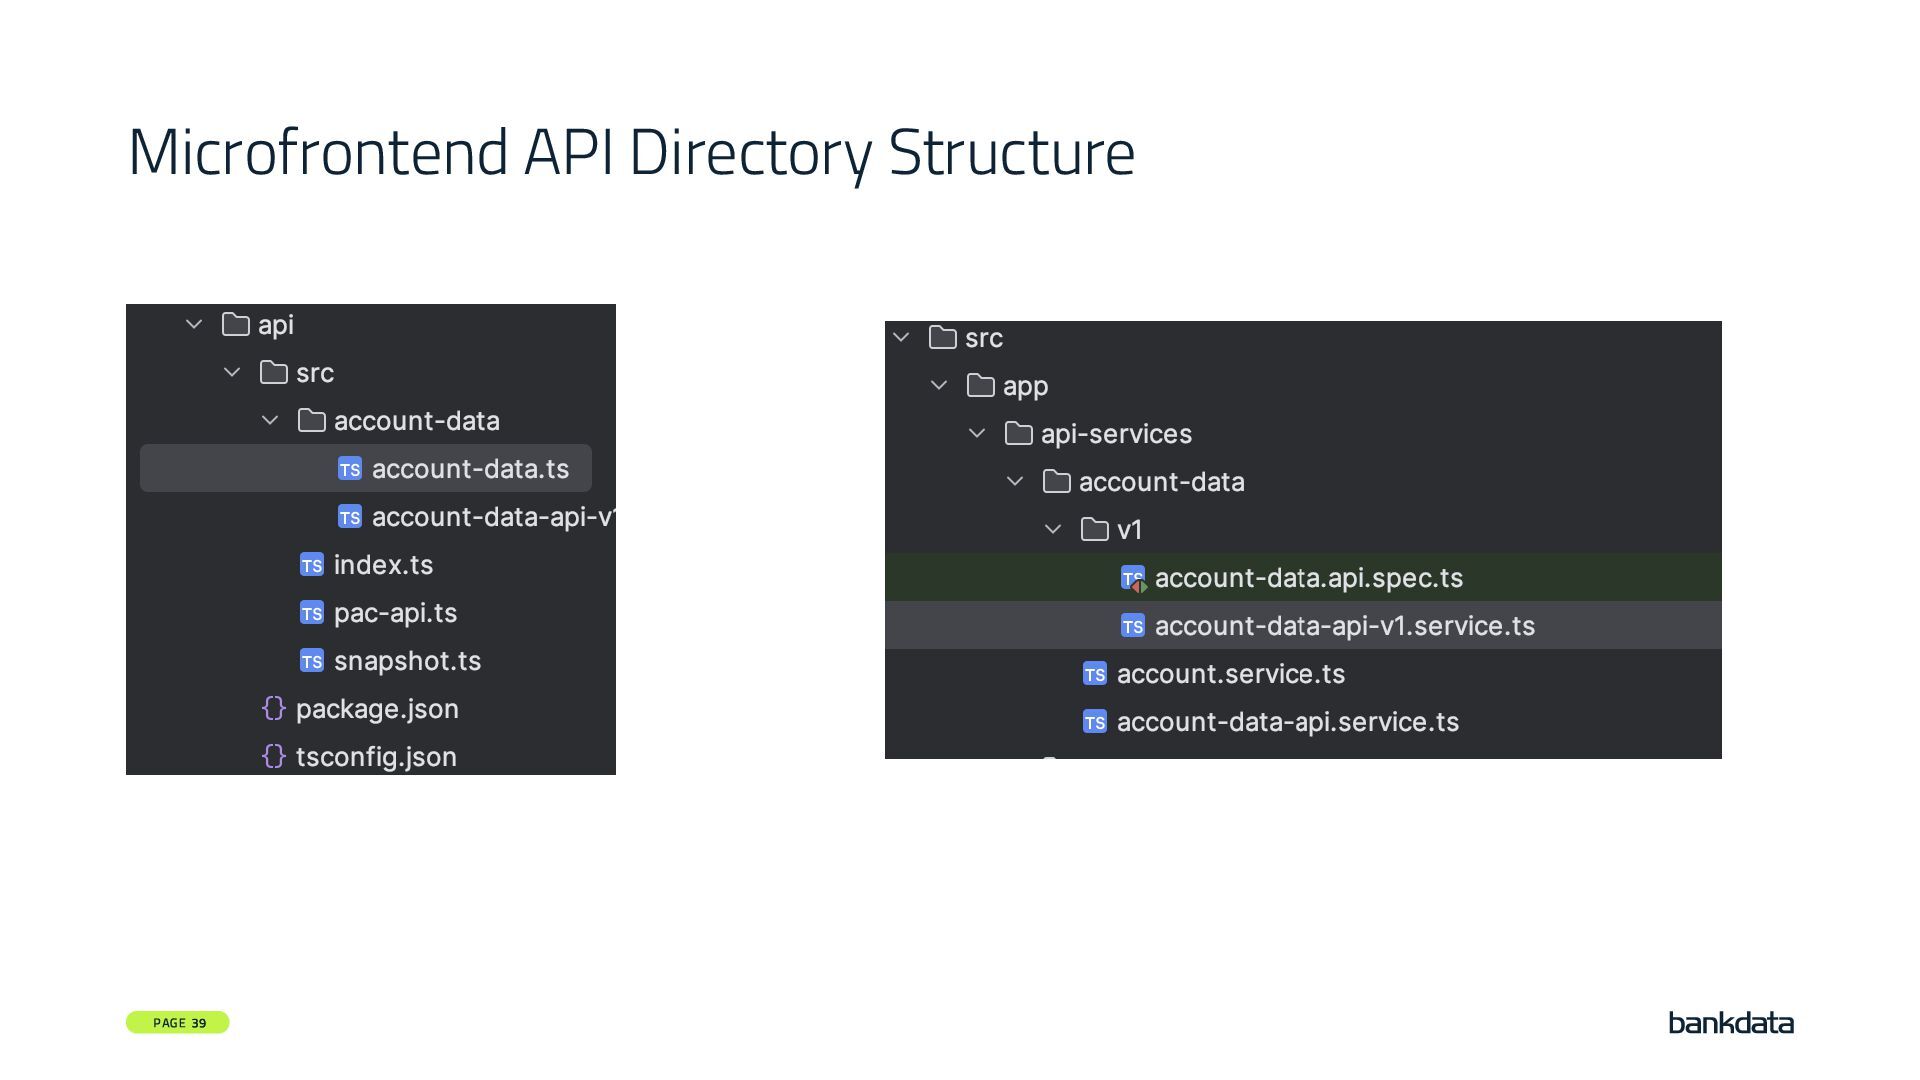The width and height of the screenshot is (1920, 1080).
Task: Click the test file icon of account-data.api.spec.ts
Action: (1133, 579)
